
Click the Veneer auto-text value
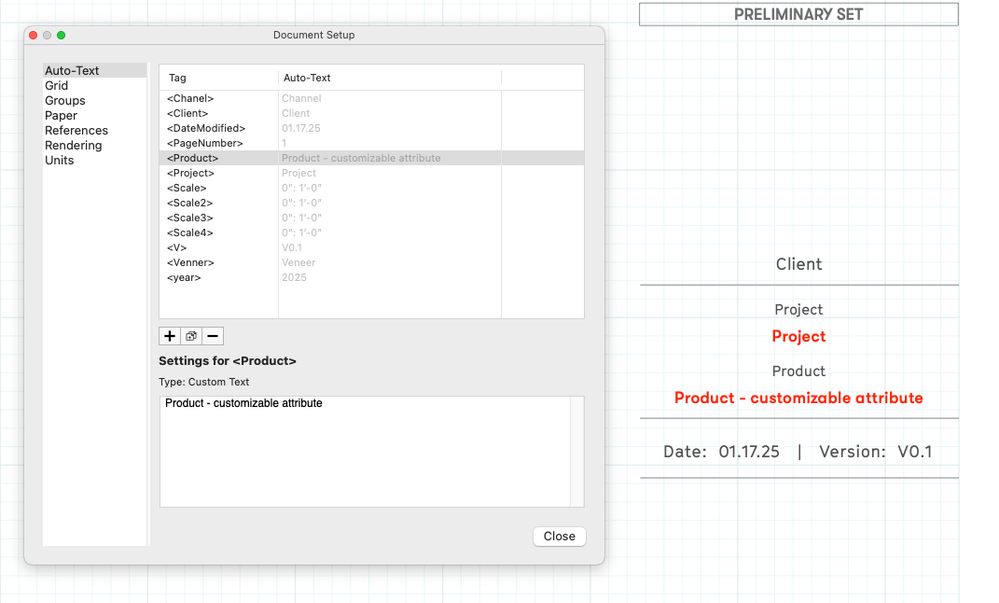click(x=298, y=263)
